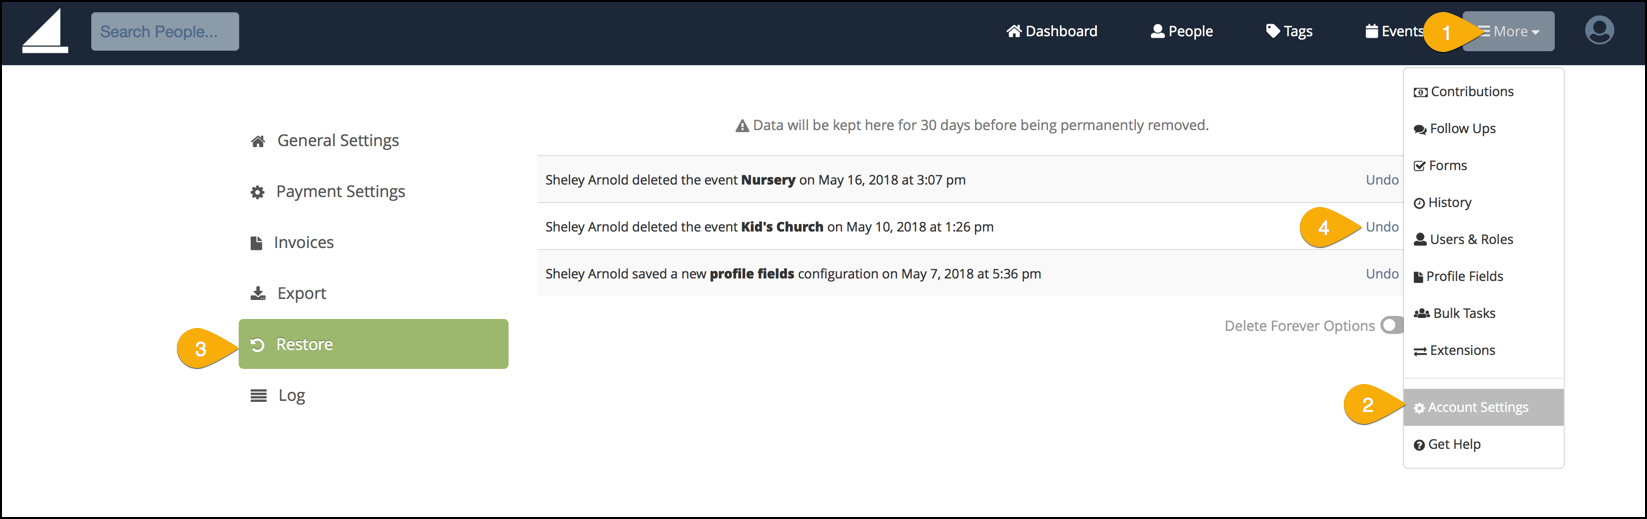Image resolution: width=1647 pixels, height=519 pixels.
Task: Open the Dashboard tab
Action: click(x=1052, y=31)
